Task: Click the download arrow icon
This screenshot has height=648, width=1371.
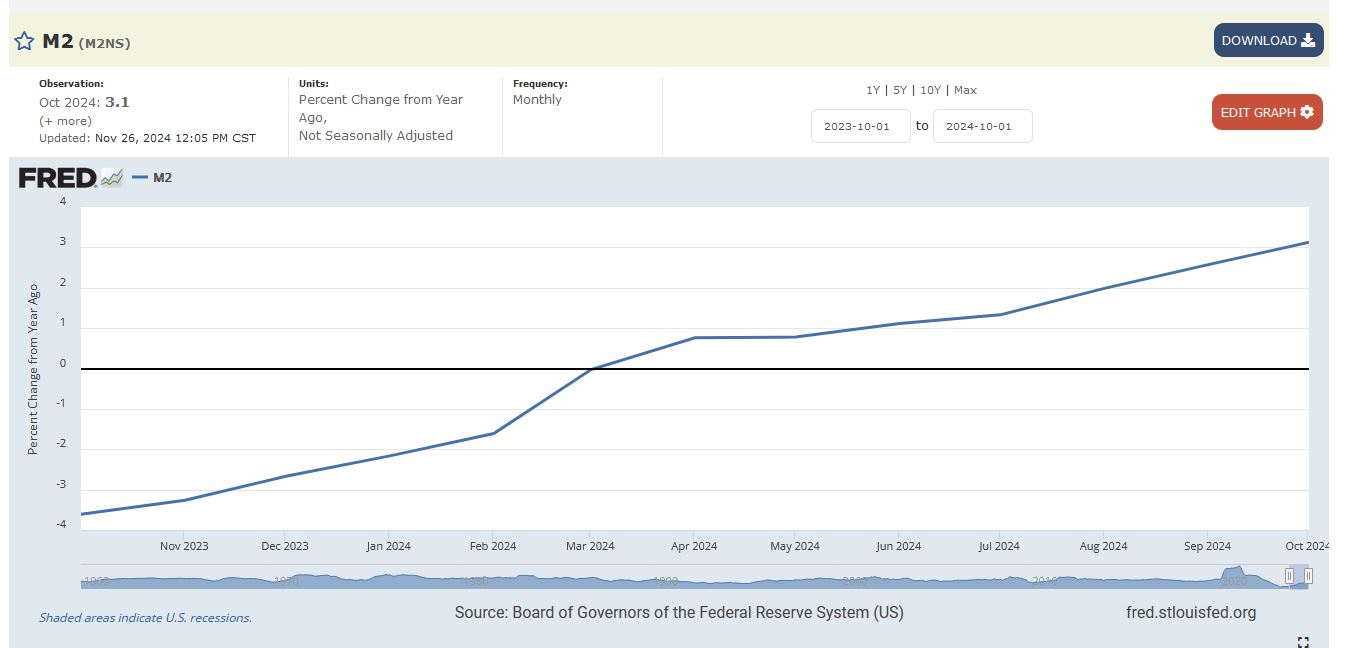Action: tap(1308, 41)
